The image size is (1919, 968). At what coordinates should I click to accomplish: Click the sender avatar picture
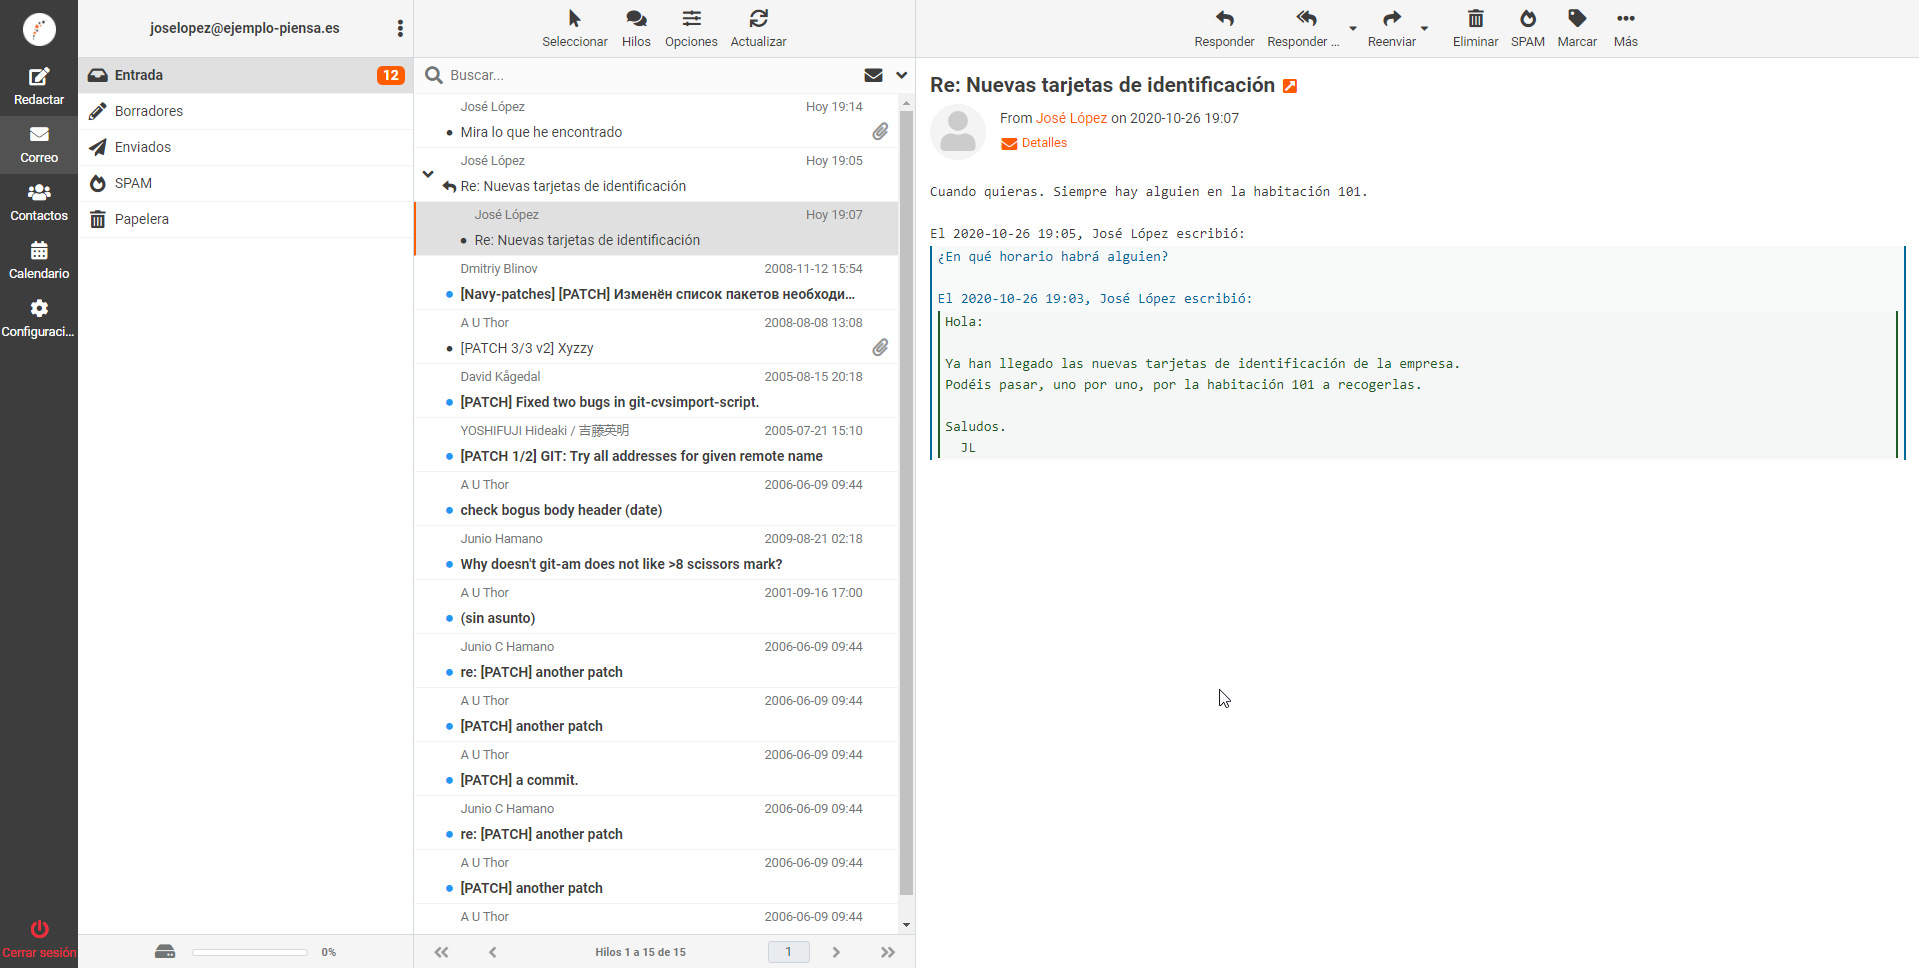958,132
